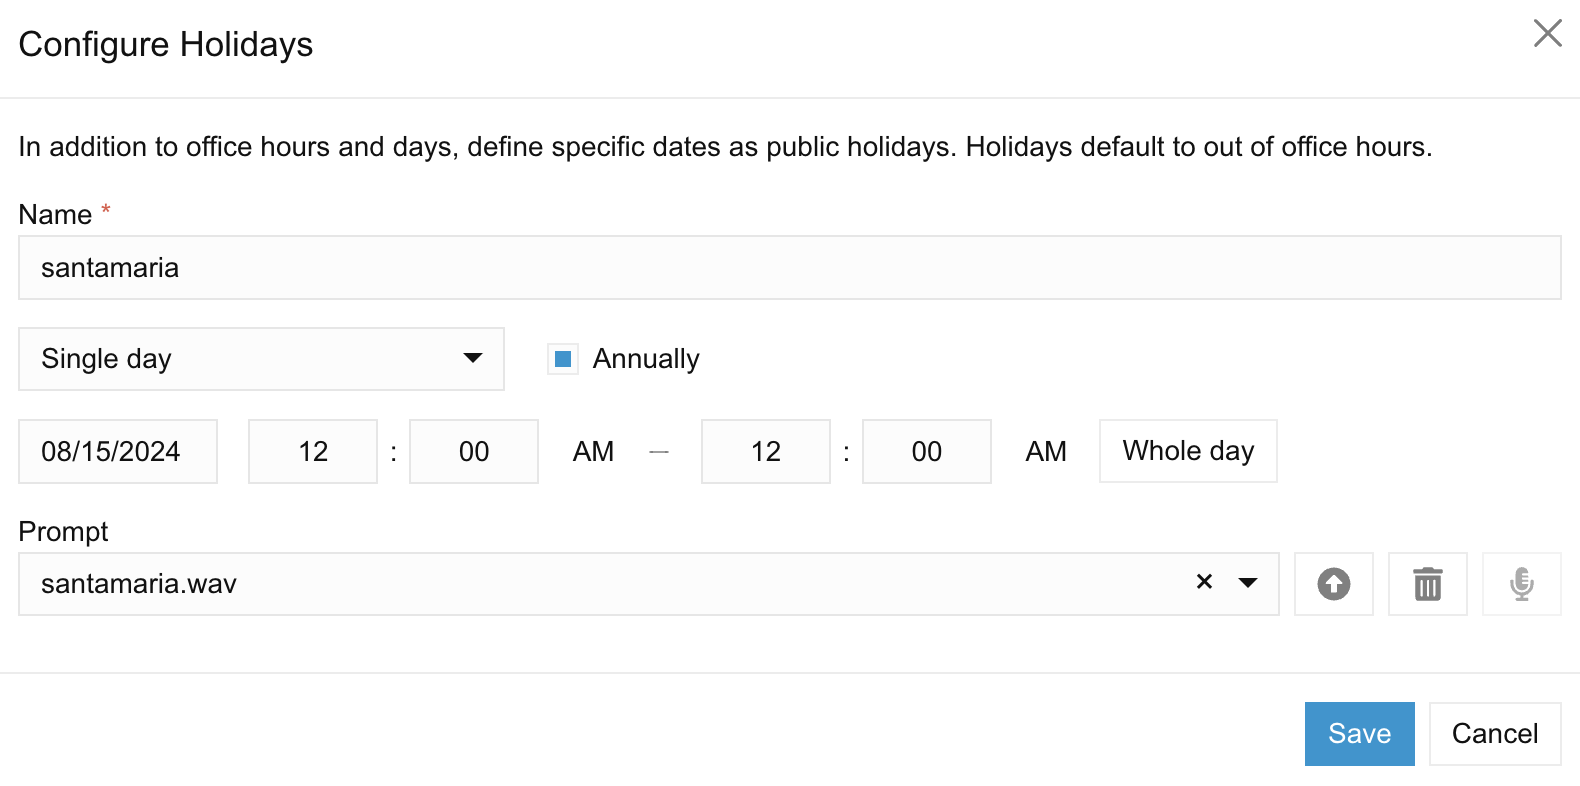Toggle the Annually checkbox
Viewport: 1580px width, 786px height.
coord(563,359)
